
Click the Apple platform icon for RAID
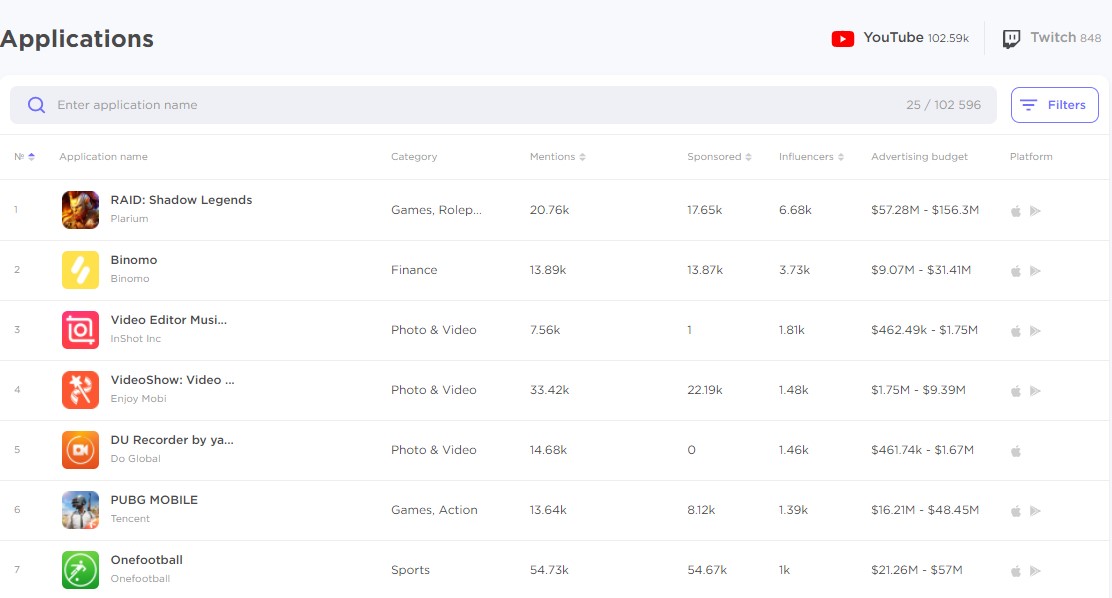1016,211
